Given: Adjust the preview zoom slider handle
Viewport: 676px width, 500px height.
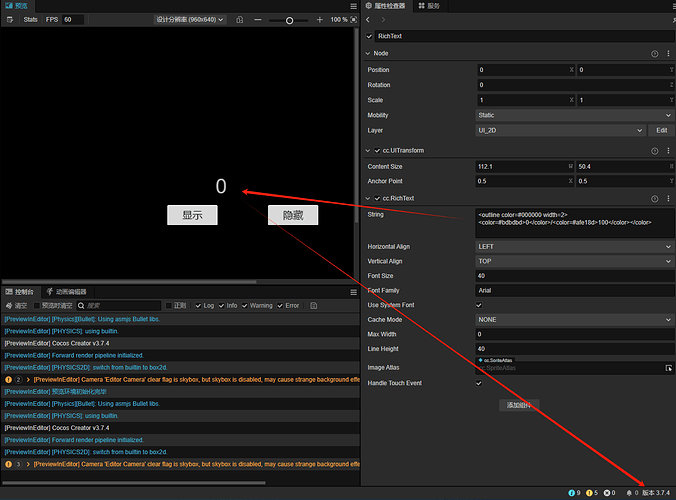Looking at the screenshot, I should pyautogui.click(x=289, y=20).
